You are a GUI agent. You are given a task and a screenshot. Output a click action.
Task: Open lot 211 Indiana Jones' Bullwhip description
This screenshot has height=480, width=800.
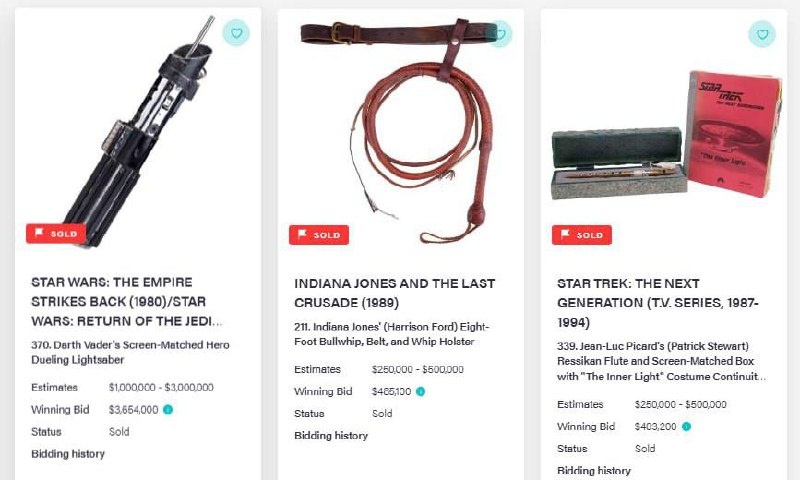tap(391, 334)
